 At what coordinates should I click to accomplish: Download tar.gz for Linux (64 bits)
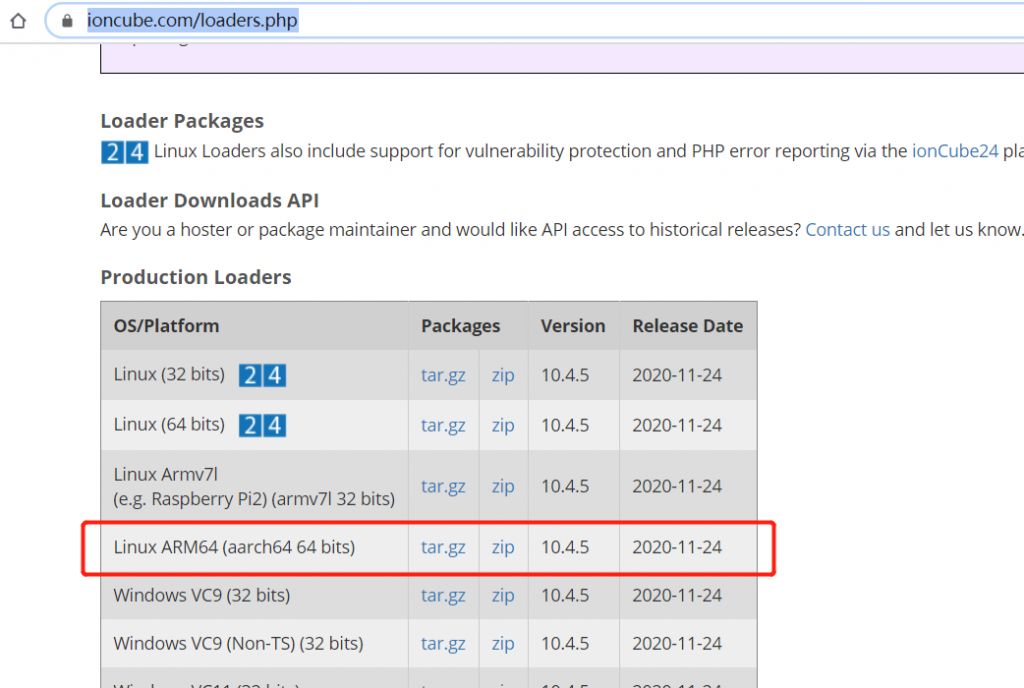click(443, 425)
